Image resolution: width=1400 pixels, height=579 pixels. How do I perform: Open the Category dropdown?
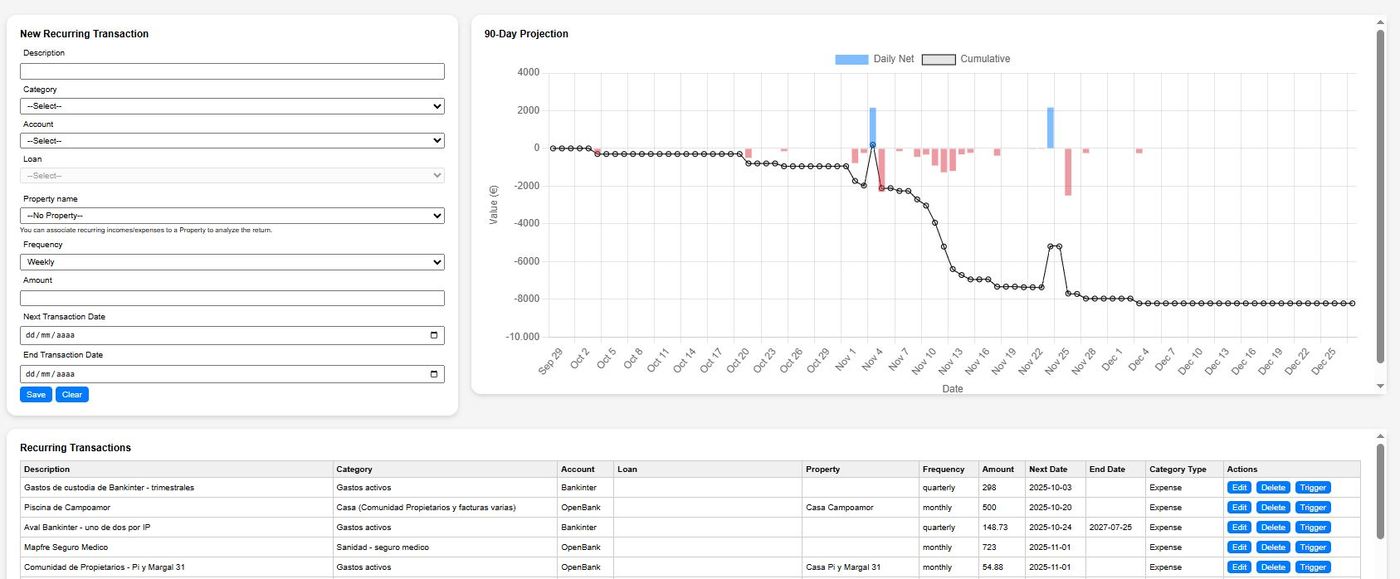point(232,105)
